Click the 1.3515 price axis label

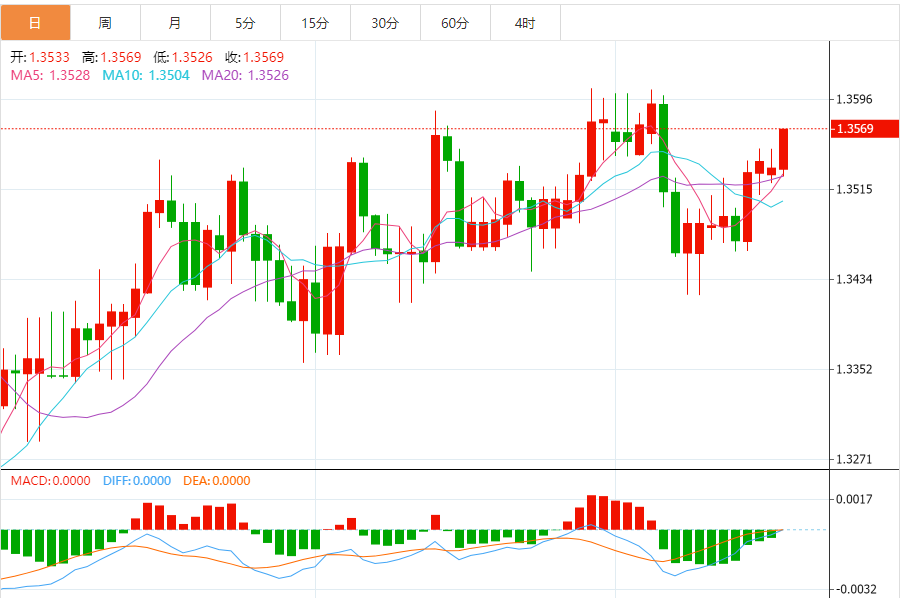855,189
